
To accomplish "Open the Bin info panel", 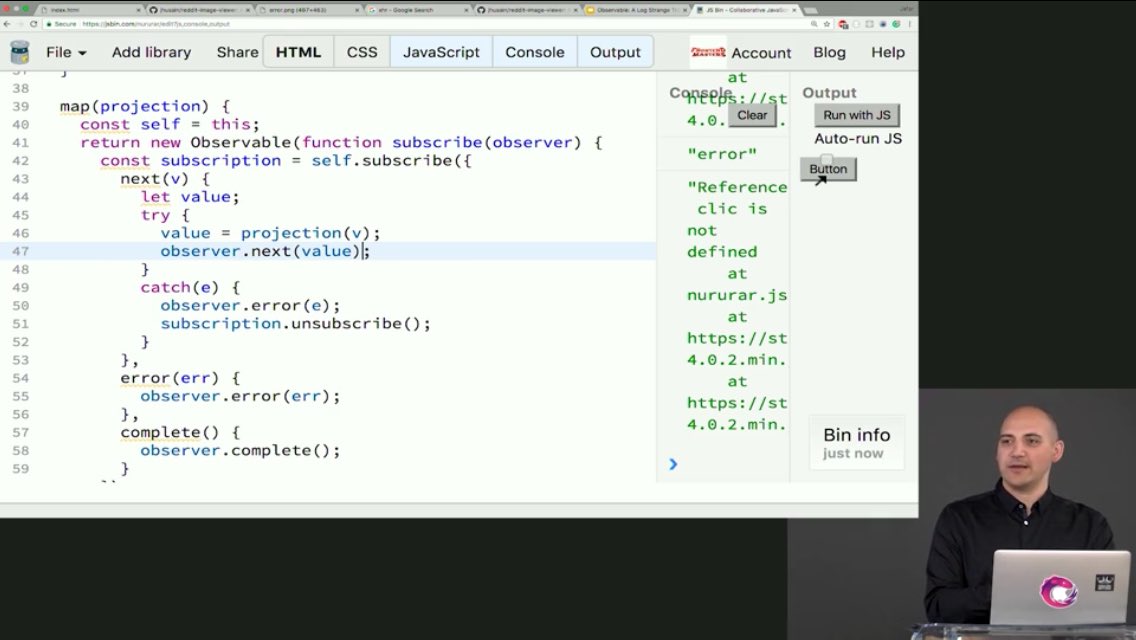I will coord(856,442).
